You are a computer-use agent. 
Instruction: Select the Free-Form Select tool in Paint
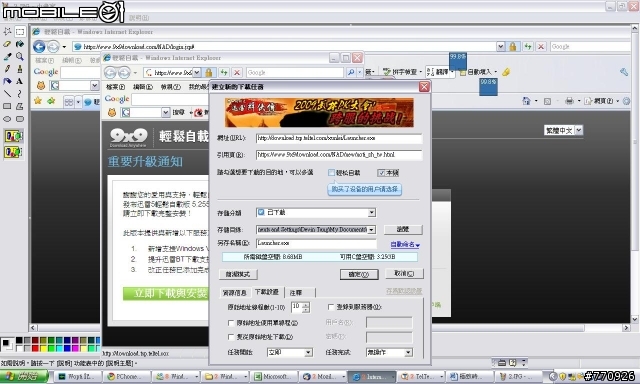tap(7, 31)
